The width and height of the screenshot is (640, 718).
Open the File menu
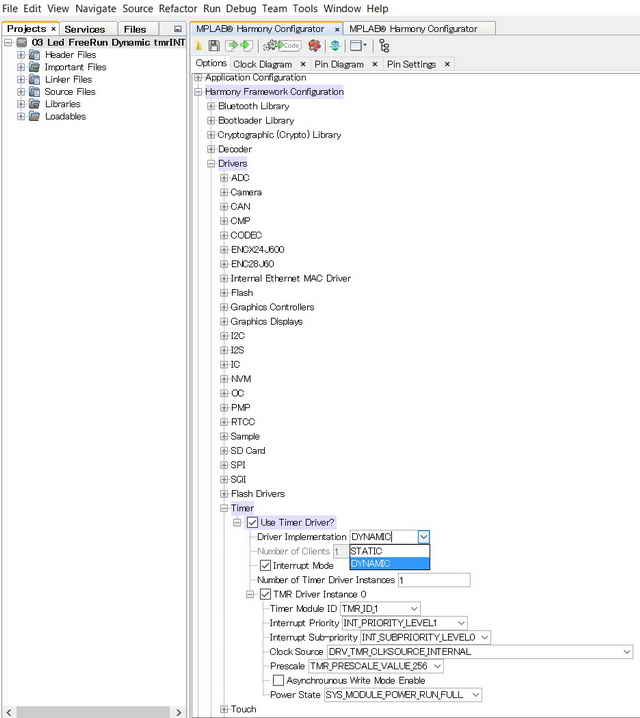(x=10, y=9)
